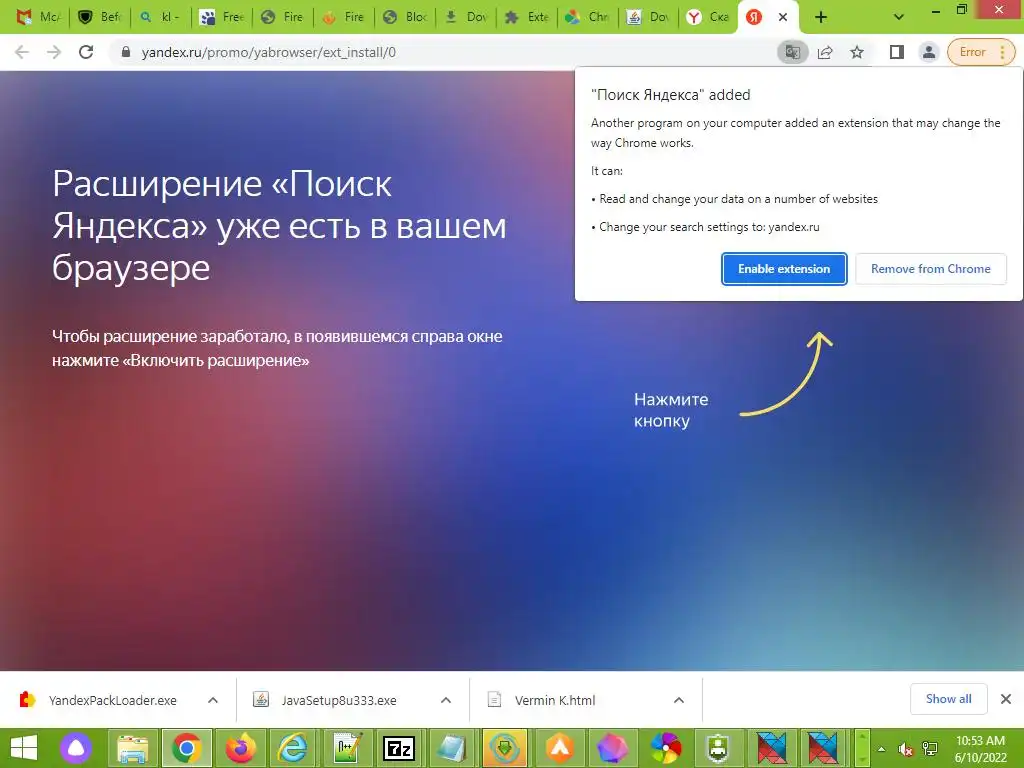Reload the current page
Viewport: 1024px width, 768px height.
click(86, 52)
